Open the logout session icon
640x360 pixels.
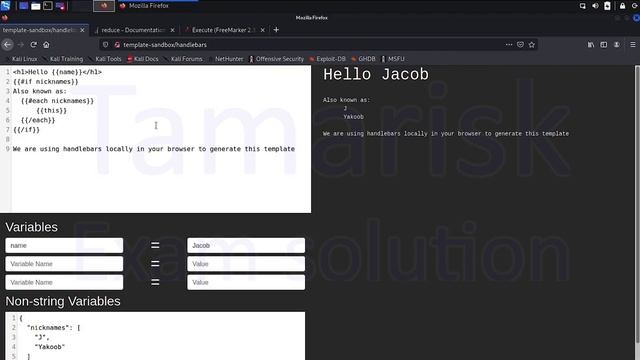pyautogui.click(x=635, y=6)
